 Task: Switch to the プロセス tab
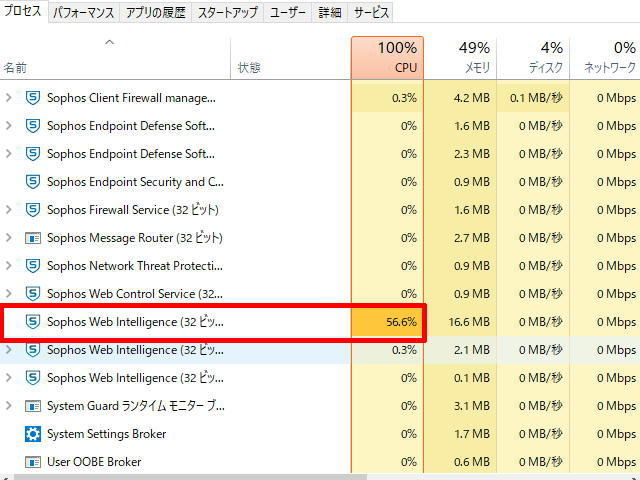(23, 11)
